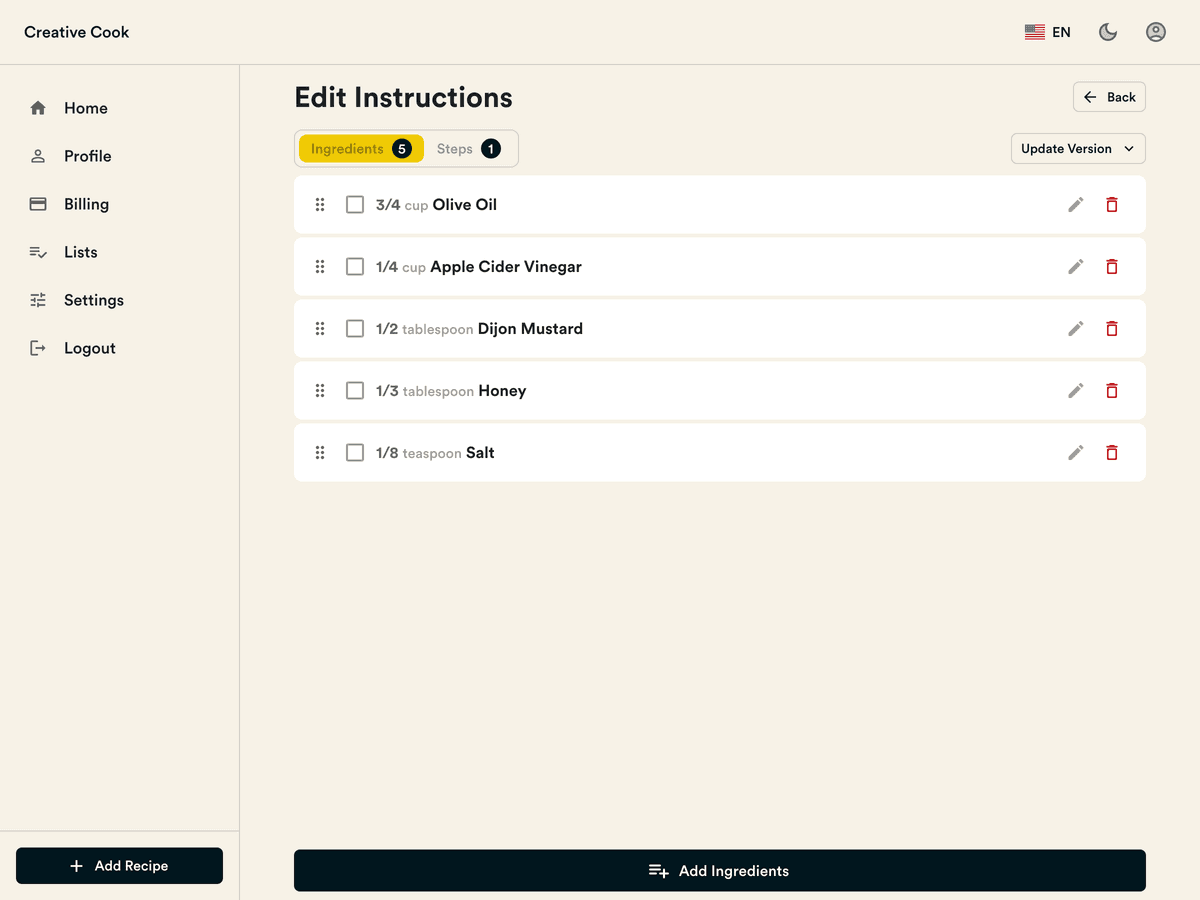
Task: Select the Honey ingredient checkbox
Action: (355, 391)
